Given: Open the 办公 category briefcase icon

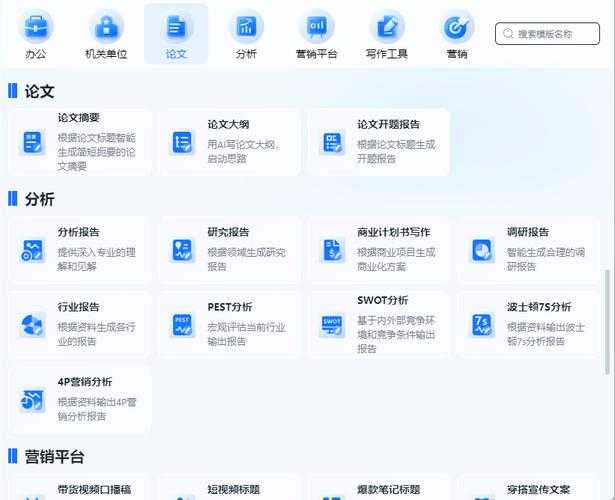Looking at the screenshot, I should (x=36, y=27).
